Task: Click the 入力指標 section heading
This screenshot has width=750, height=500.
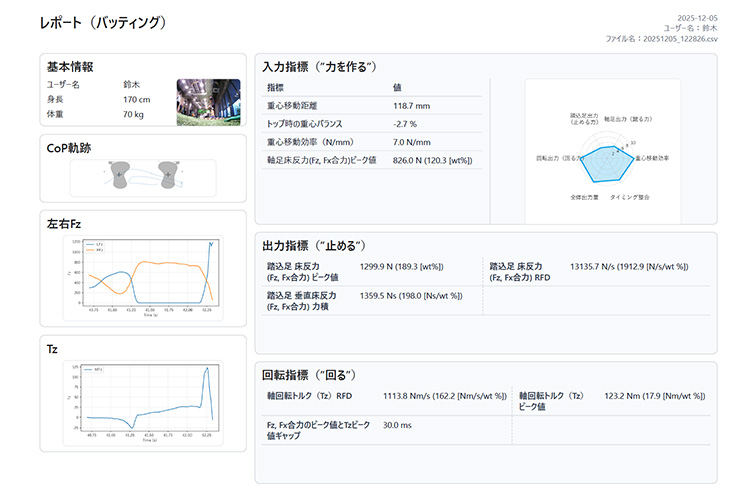Action: tap(319, 67)
